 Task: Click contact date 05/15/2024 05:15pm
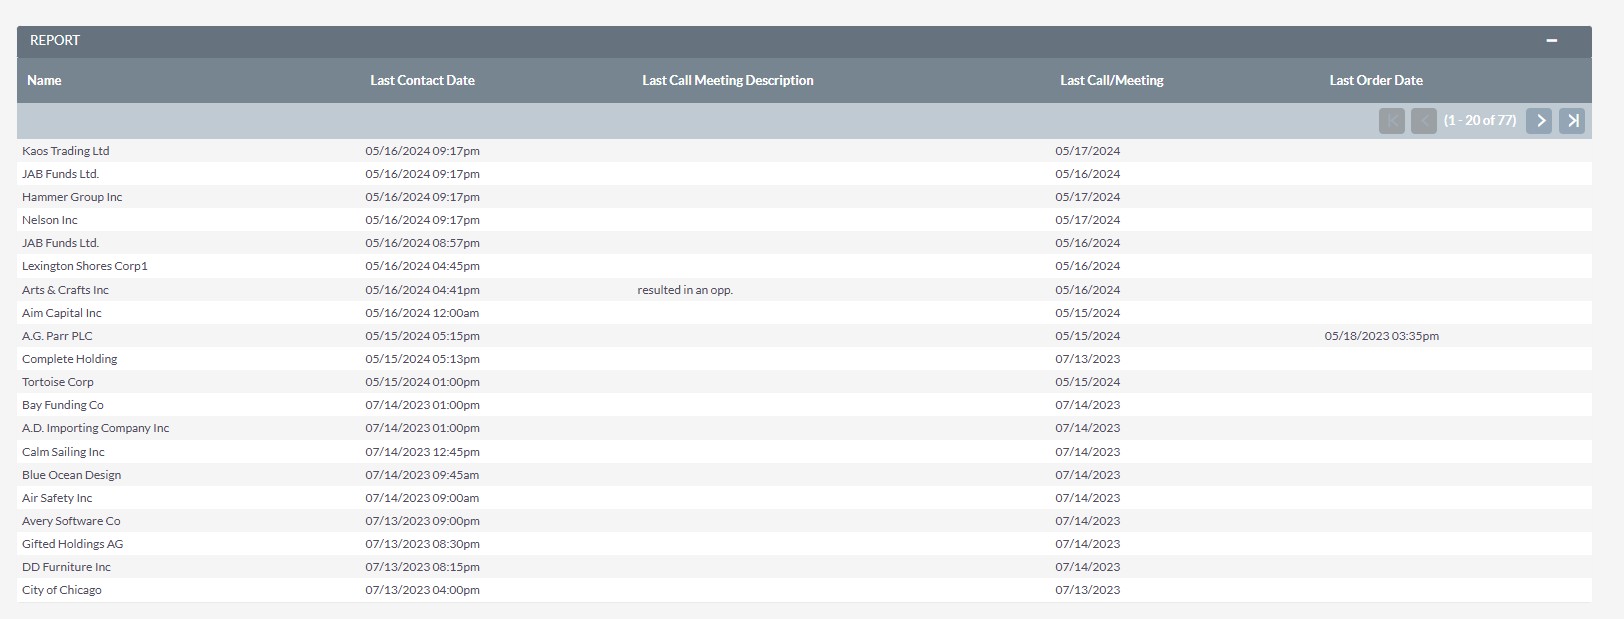[x=422, y=336]
